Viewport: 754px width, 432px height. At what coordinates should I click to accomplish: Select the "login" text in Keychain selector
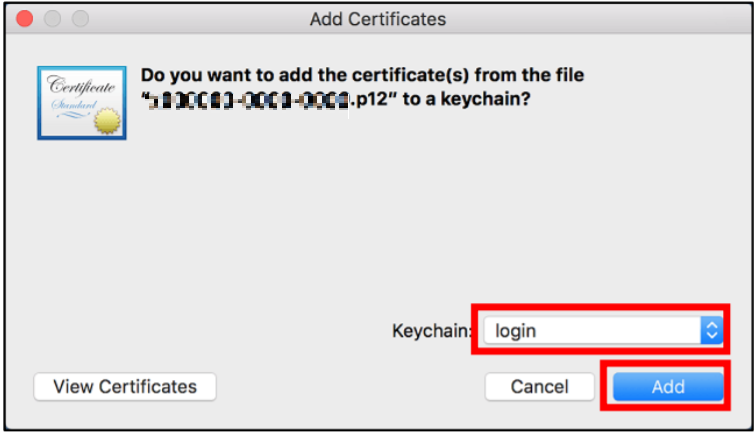click(516, 330)
